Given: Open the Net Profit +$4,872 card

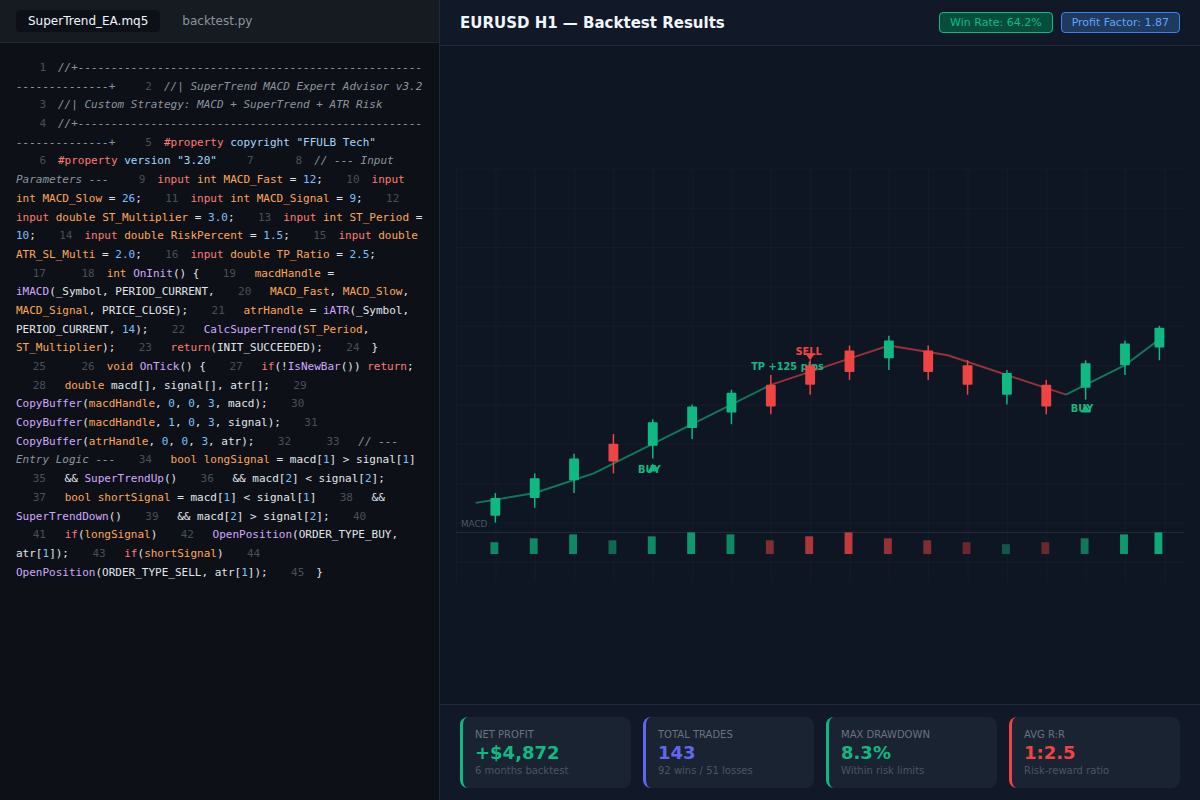Looking at the screenshot, I should point(545,752).
